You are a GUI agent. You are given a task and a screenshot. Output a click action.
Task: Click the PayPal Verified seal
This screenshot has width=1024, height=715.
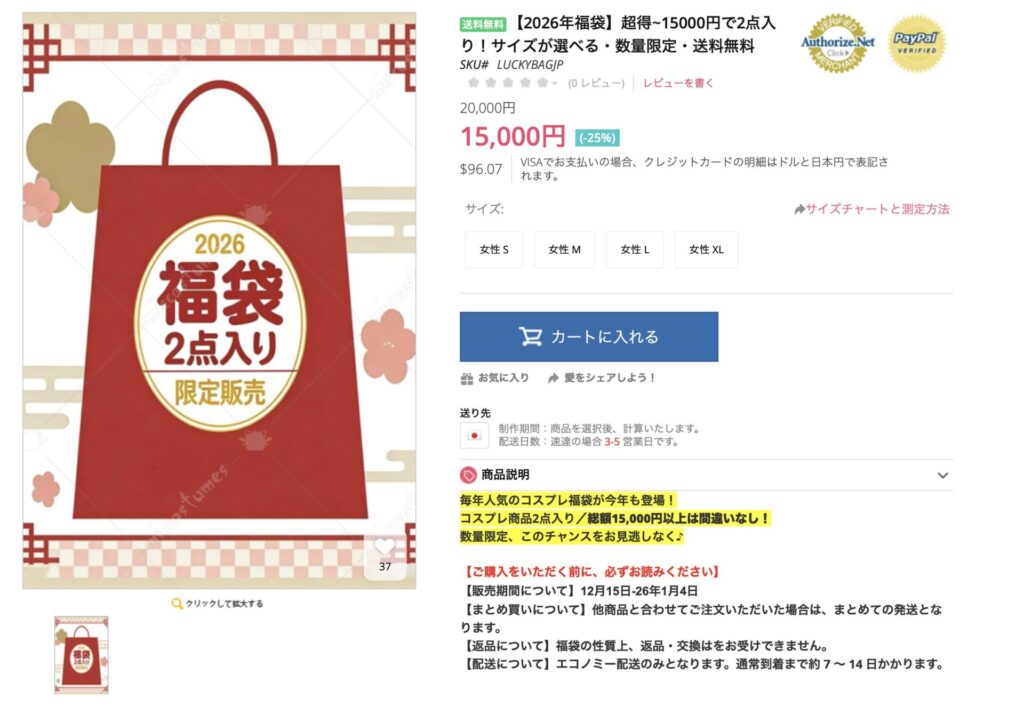916,44
